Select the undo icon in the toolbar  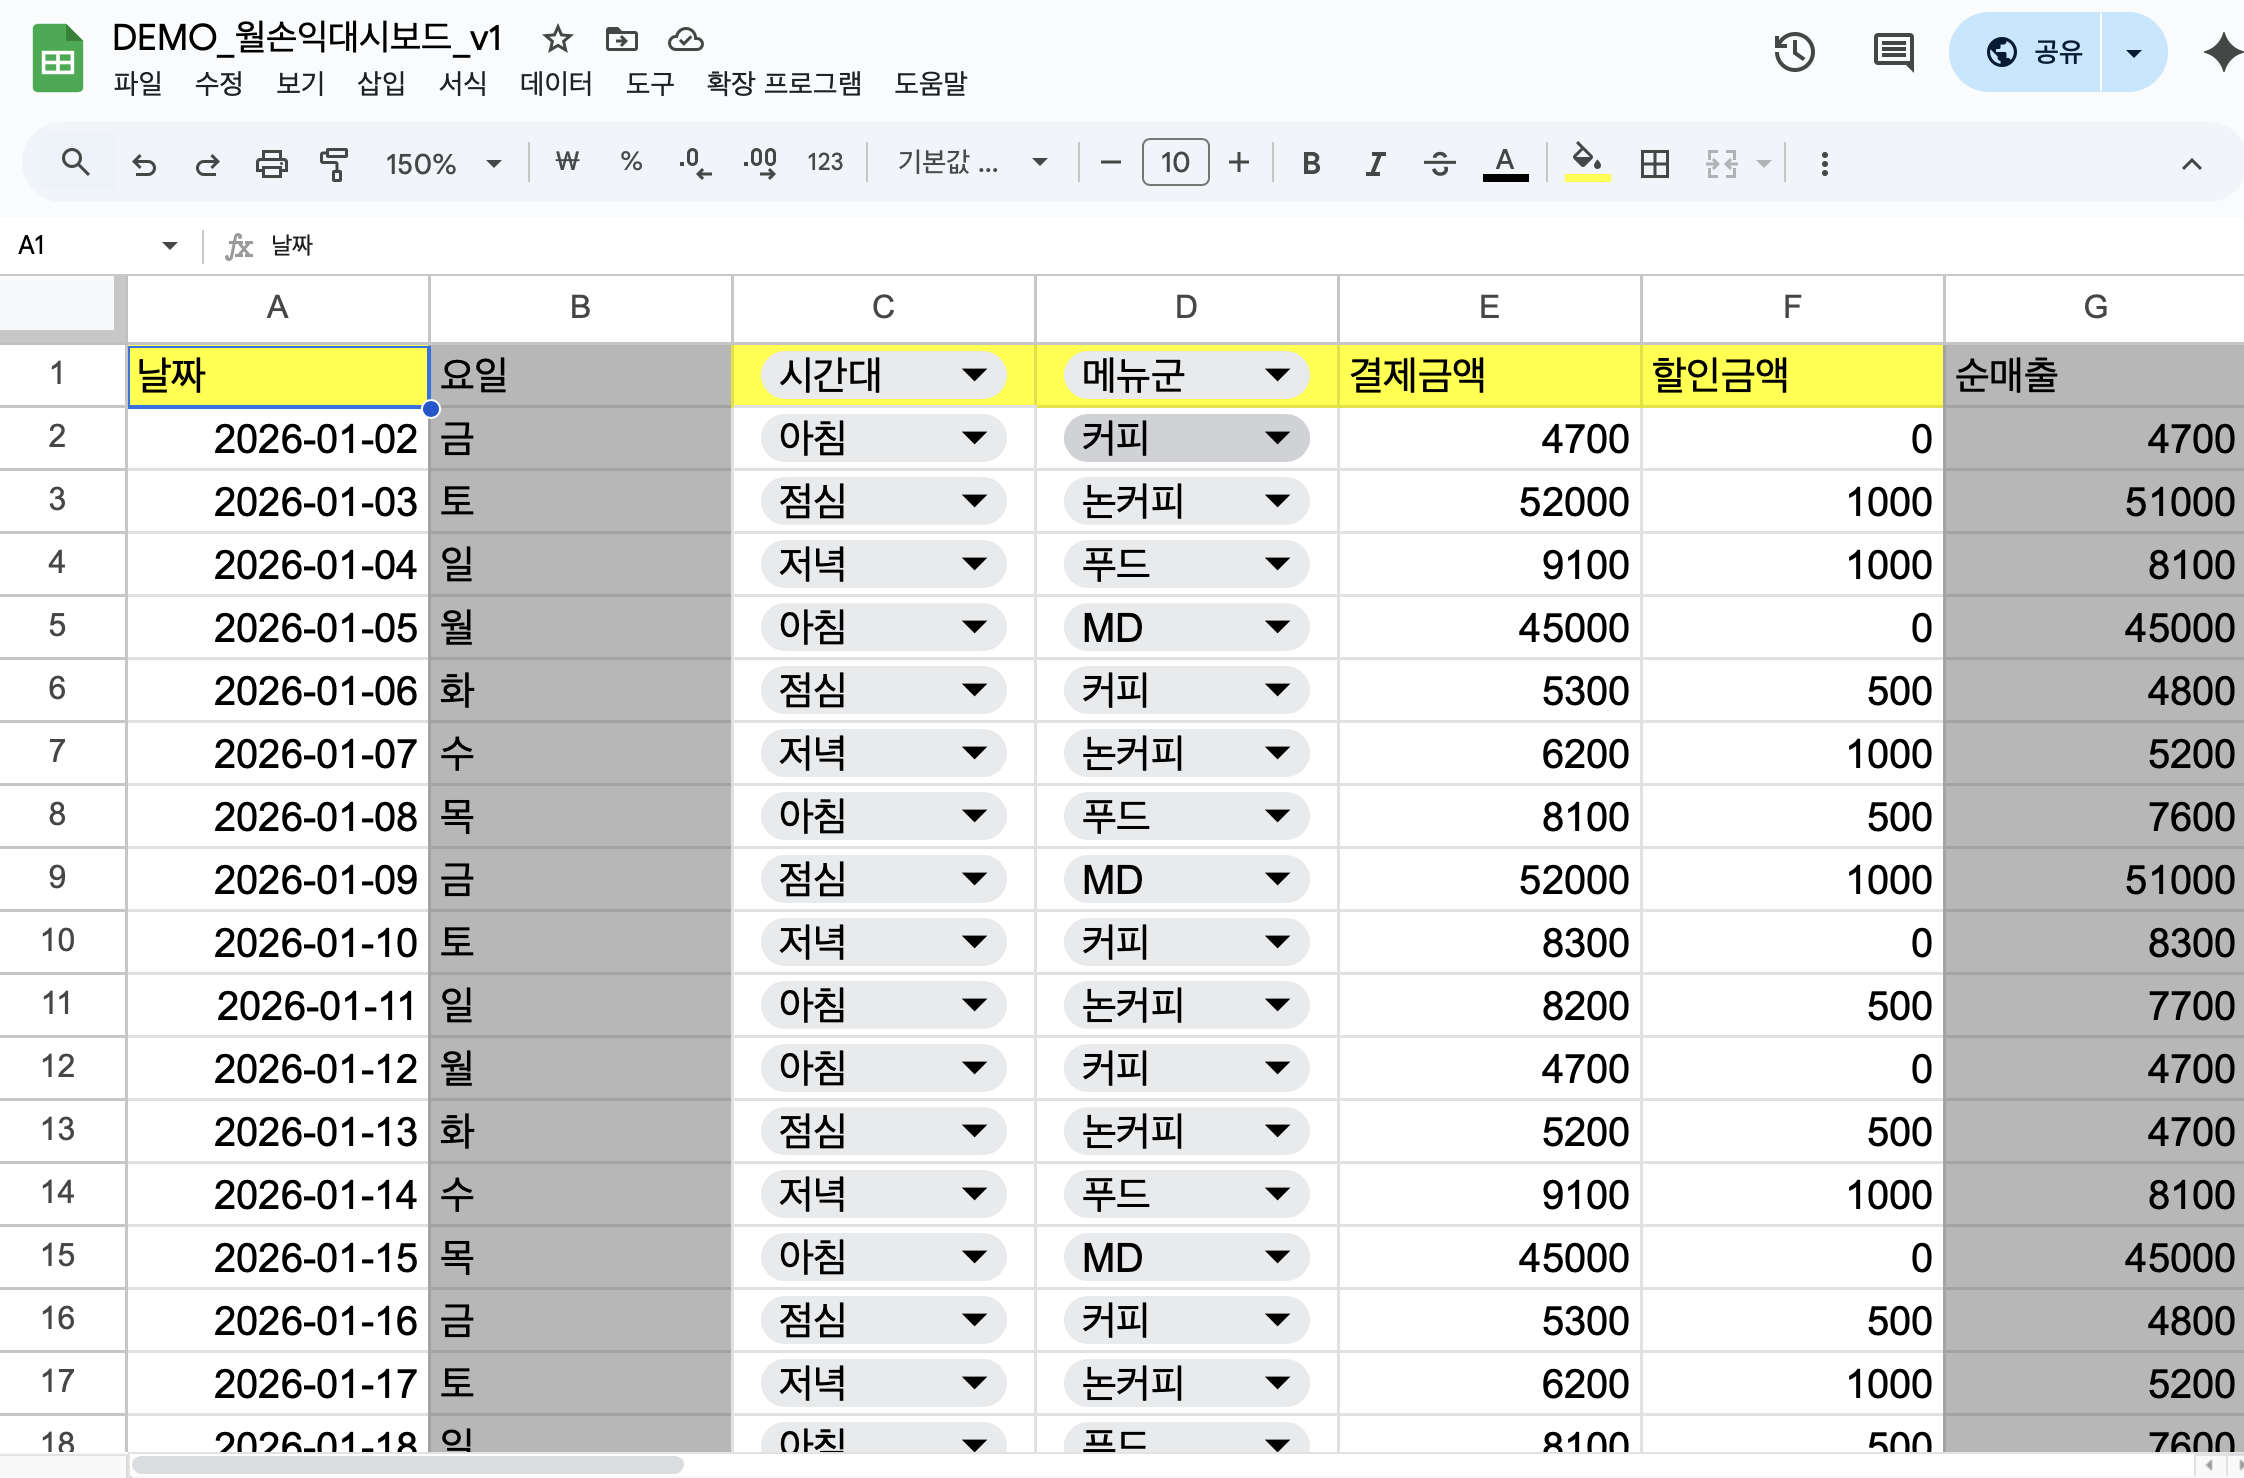pos(144,162)
